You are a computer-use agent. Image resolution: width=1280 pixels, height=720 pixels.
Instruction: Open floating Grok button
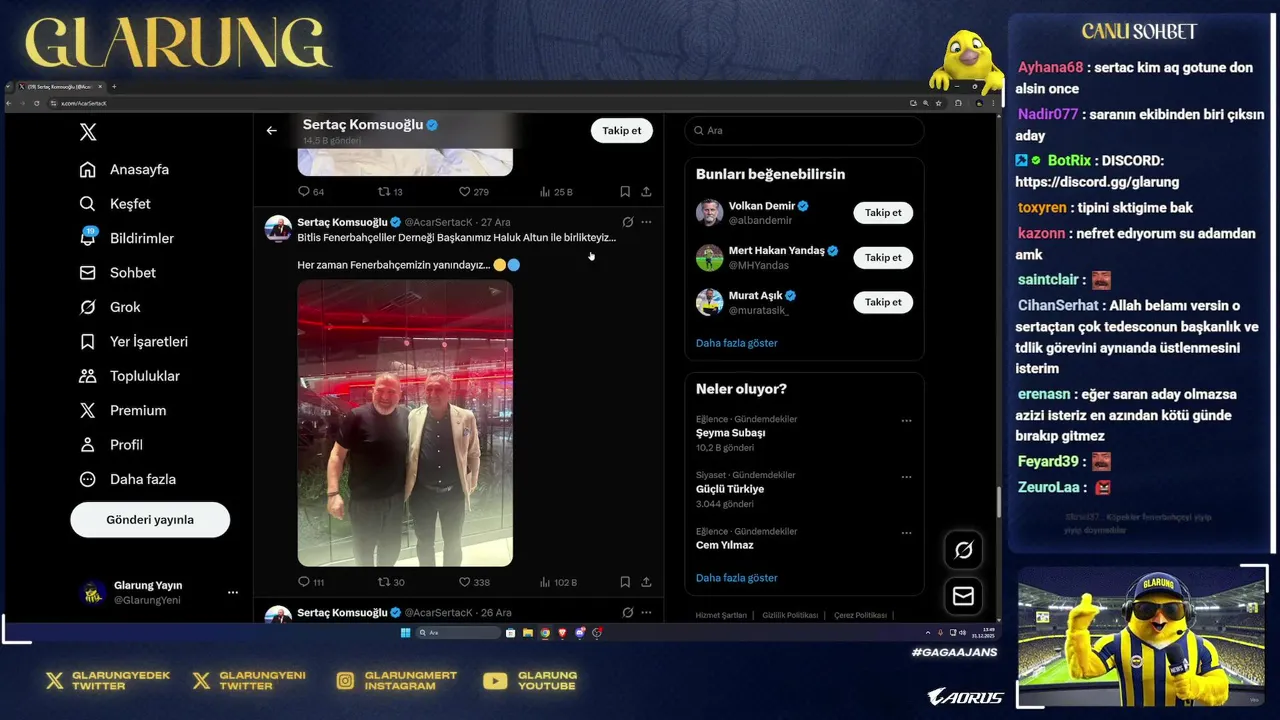click(963, 550)
